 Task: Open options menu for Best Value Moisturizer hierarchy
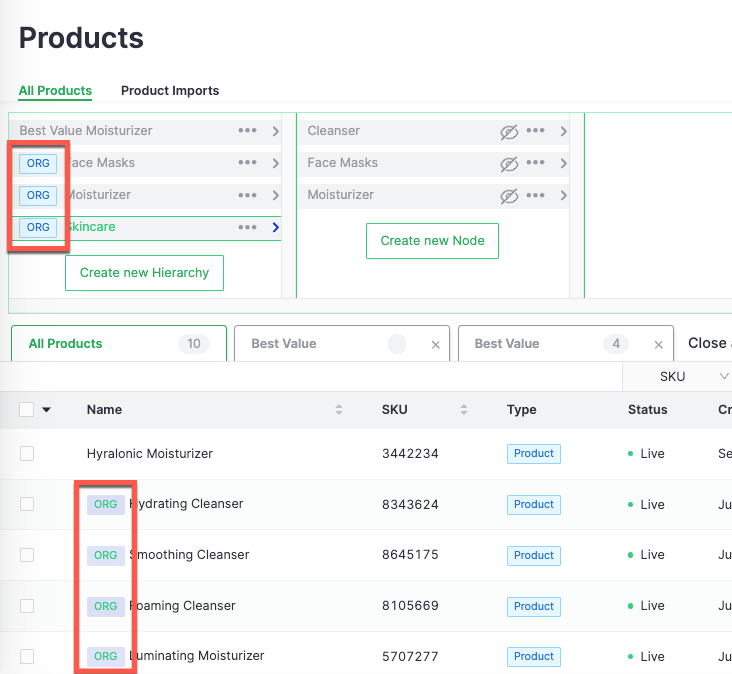pos(247,131)
